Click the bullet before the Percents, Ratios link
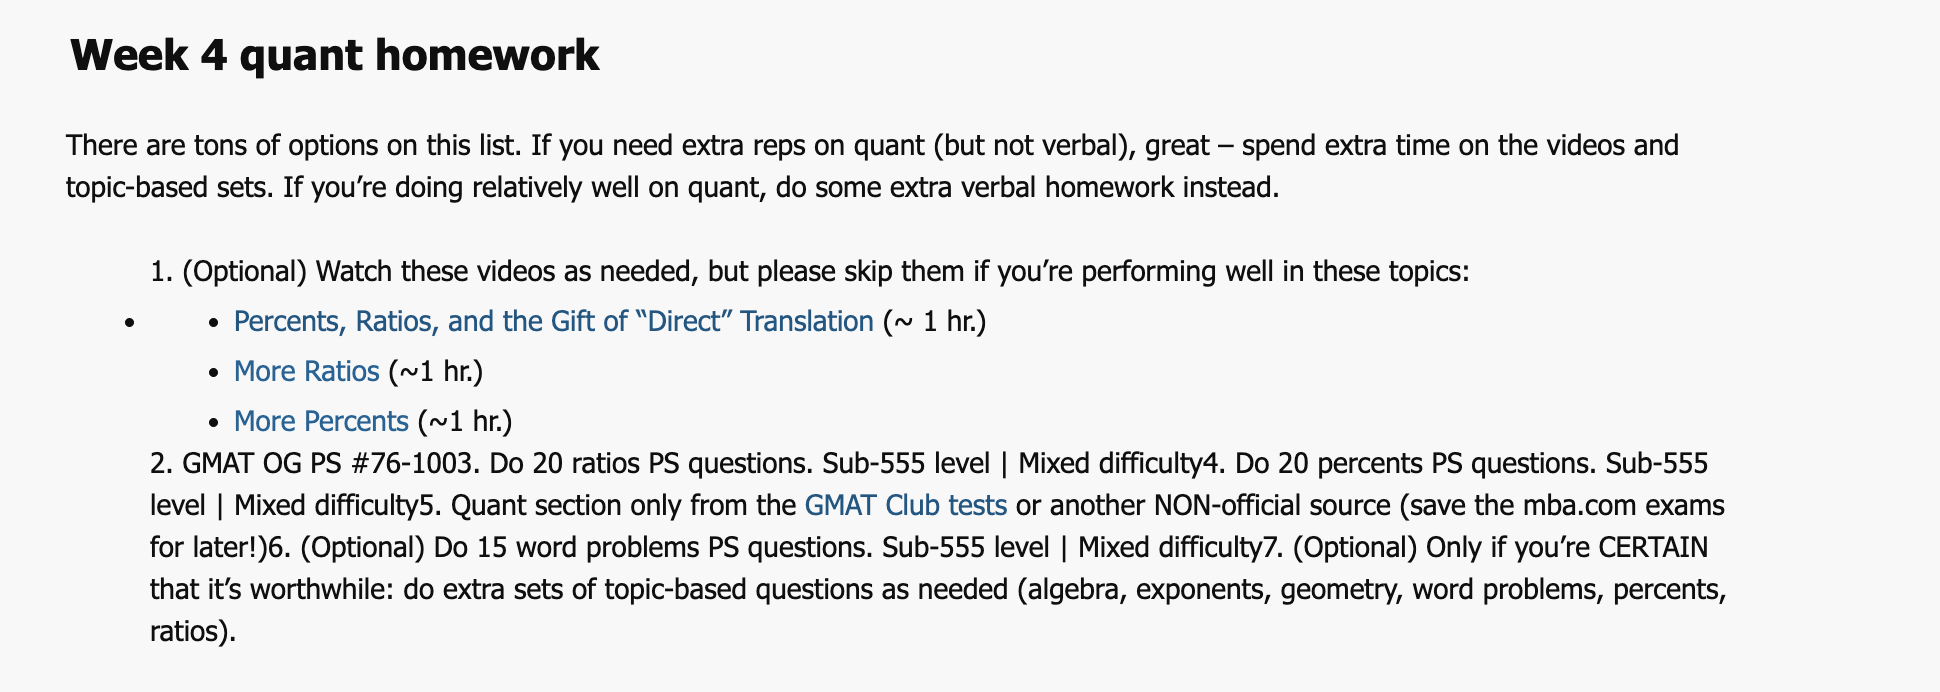The width and height of the screenshot is (1940, 692). tap(213, 323)
